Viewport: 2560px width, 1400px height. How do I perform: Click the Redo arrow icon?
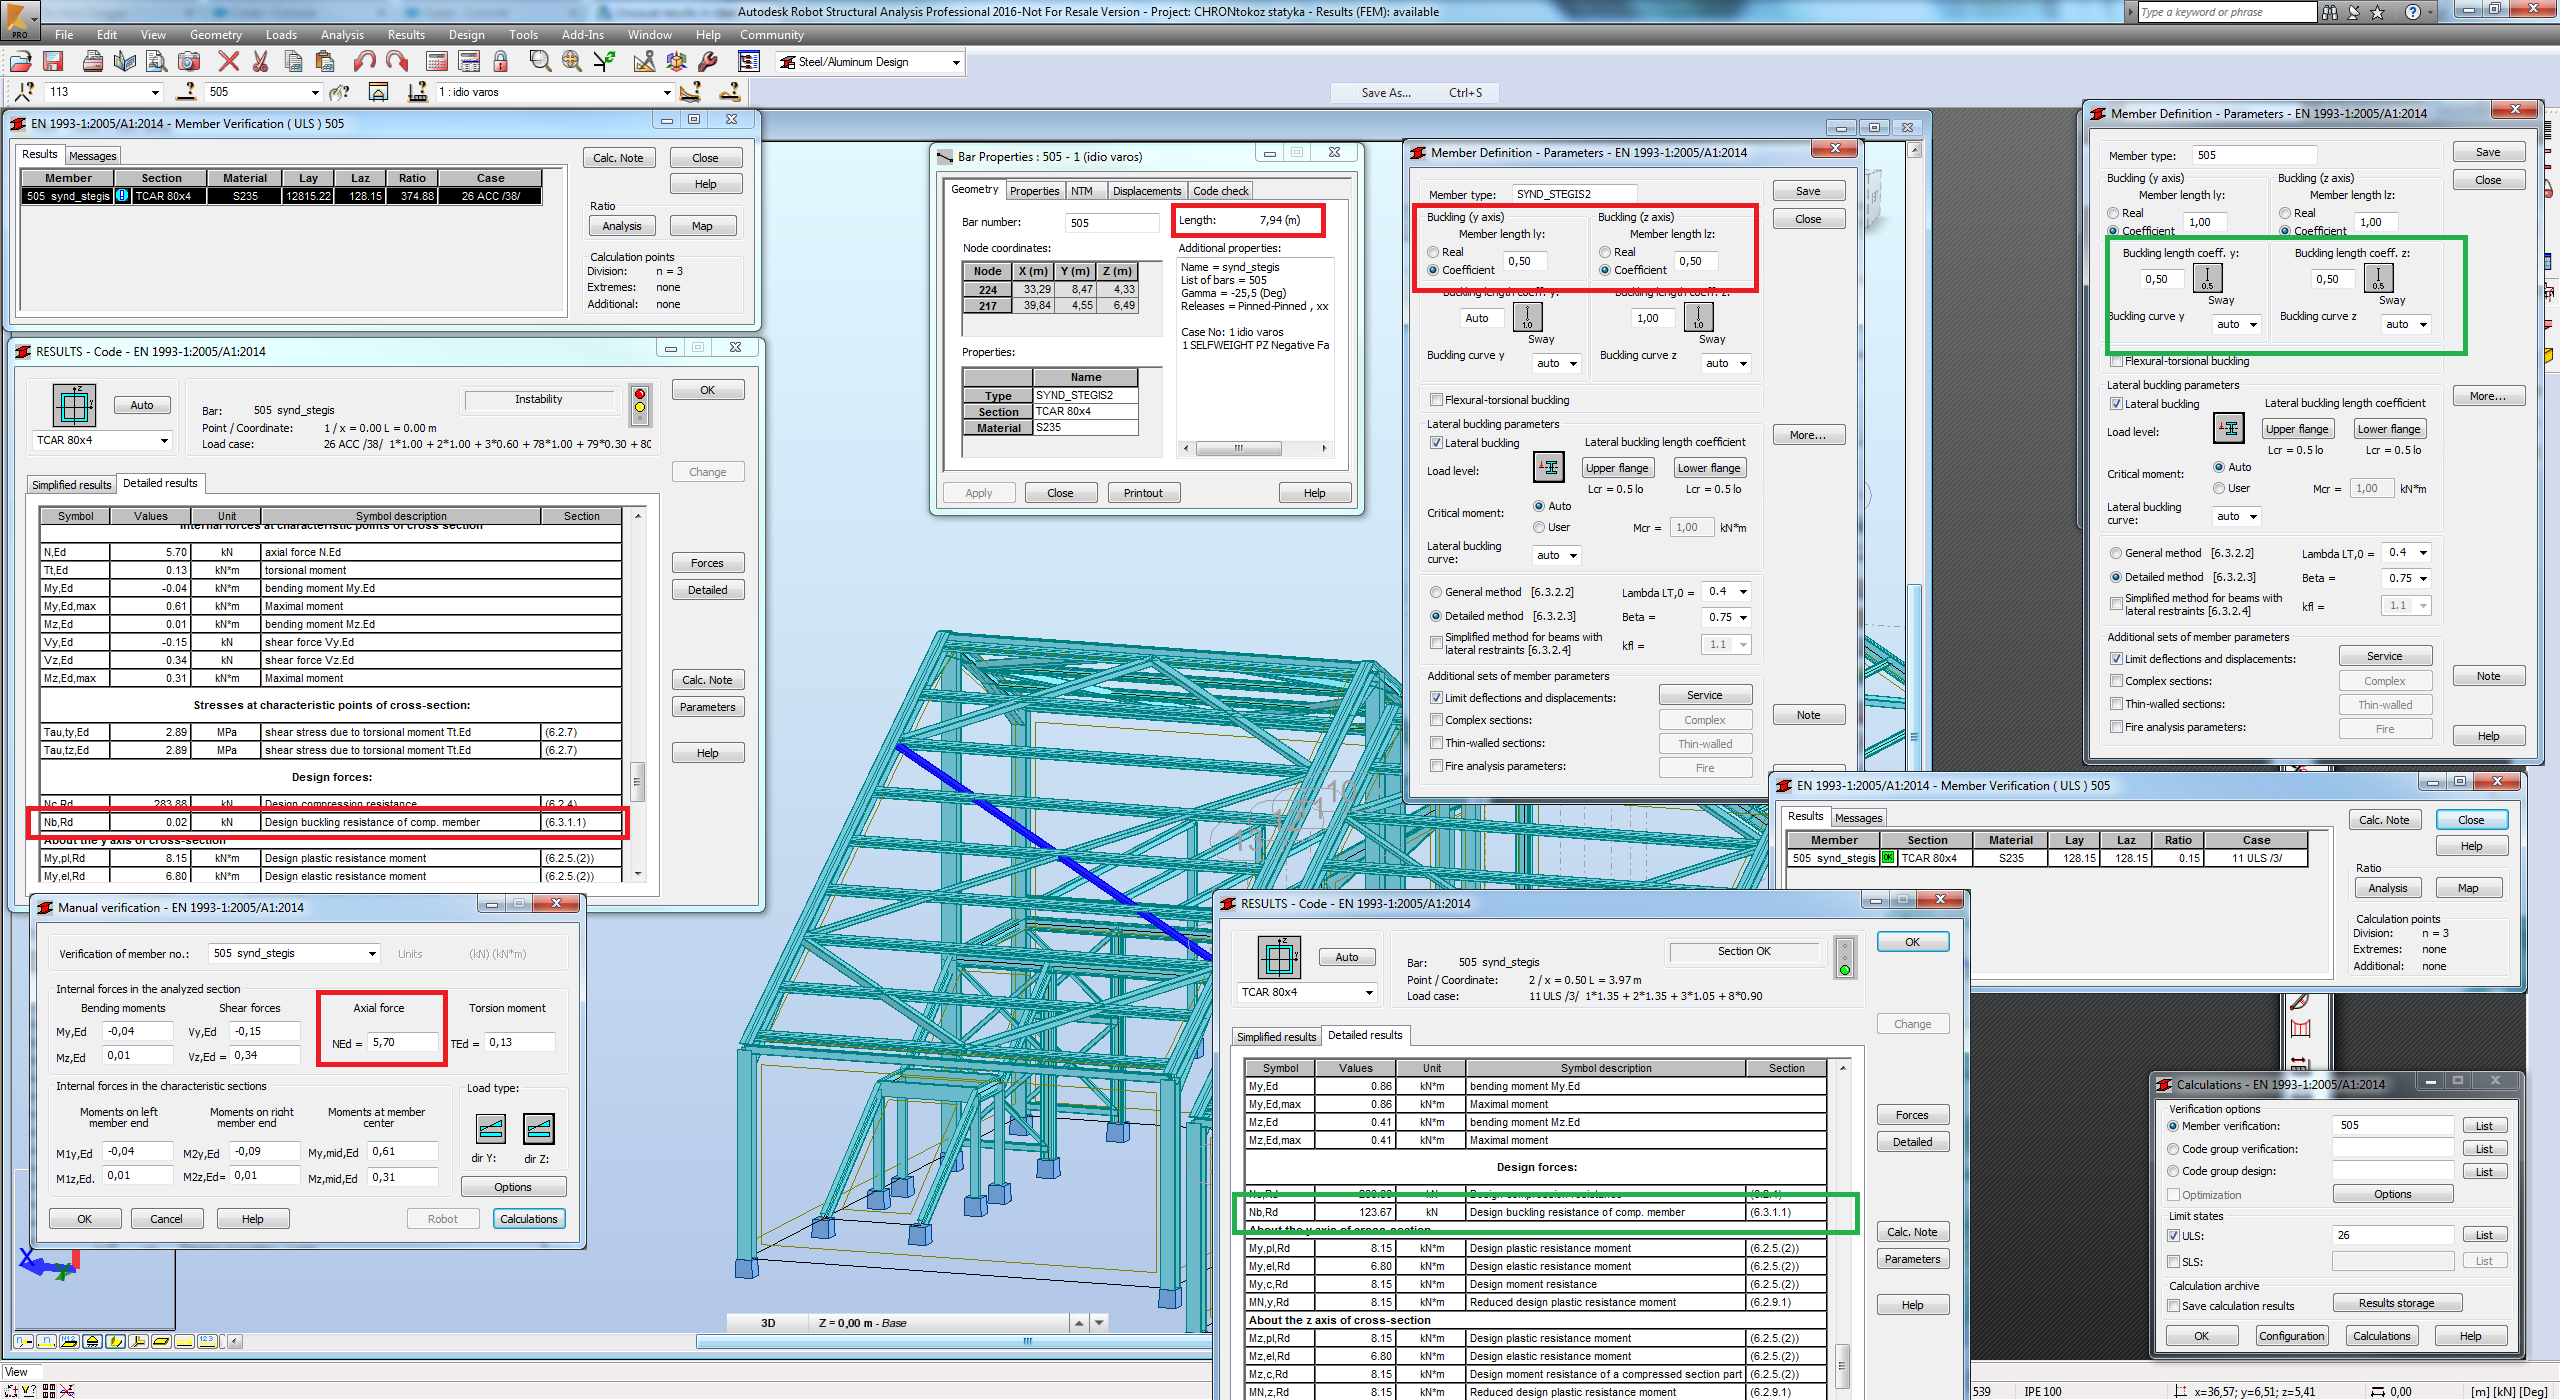(397, 62)
